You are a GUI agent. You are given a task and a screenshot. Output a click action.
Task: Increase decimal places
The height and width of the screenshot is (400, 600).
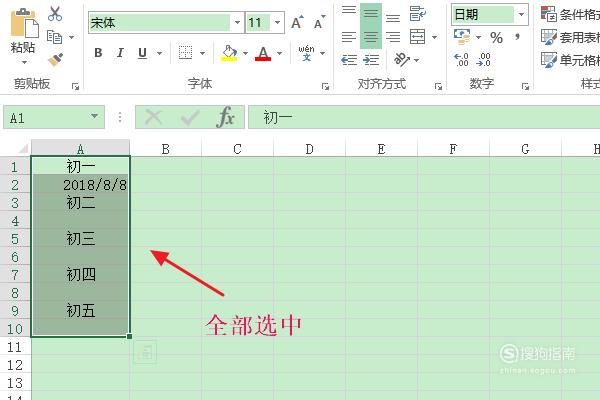(x=461, y=60)
